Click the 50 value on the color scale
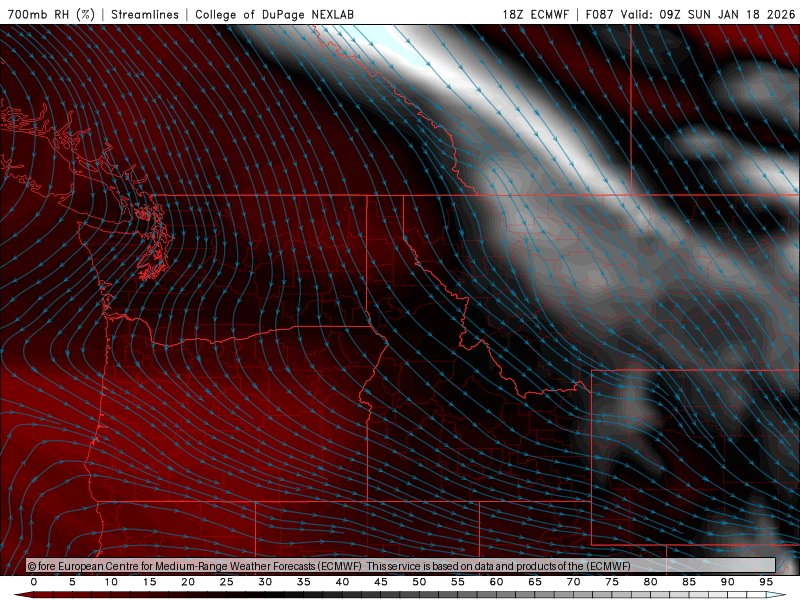This screenshot has width=800, height=600. 419,582
